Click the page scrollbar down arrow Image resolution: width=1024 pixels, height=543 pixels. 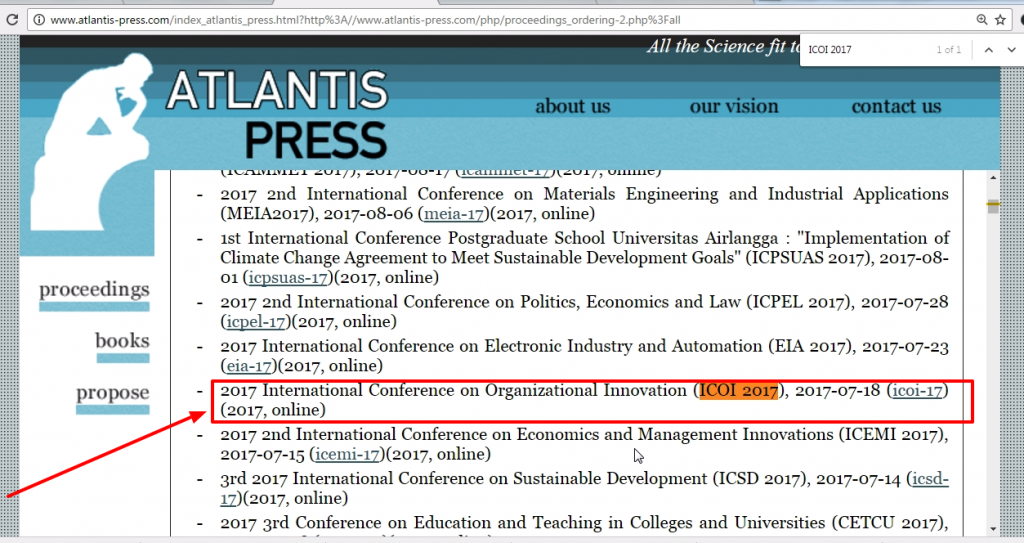[x=992, y=528]
